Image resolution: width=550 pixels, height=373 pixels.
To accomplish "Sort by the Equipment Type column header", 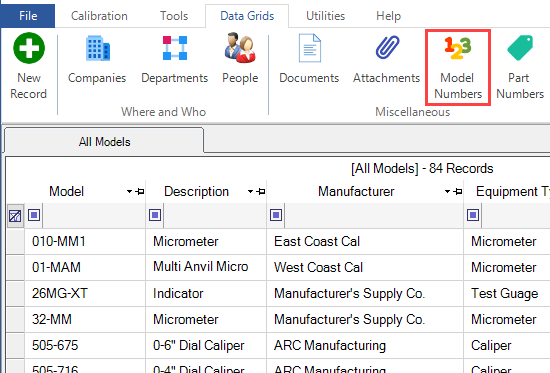I will (512, 192).
